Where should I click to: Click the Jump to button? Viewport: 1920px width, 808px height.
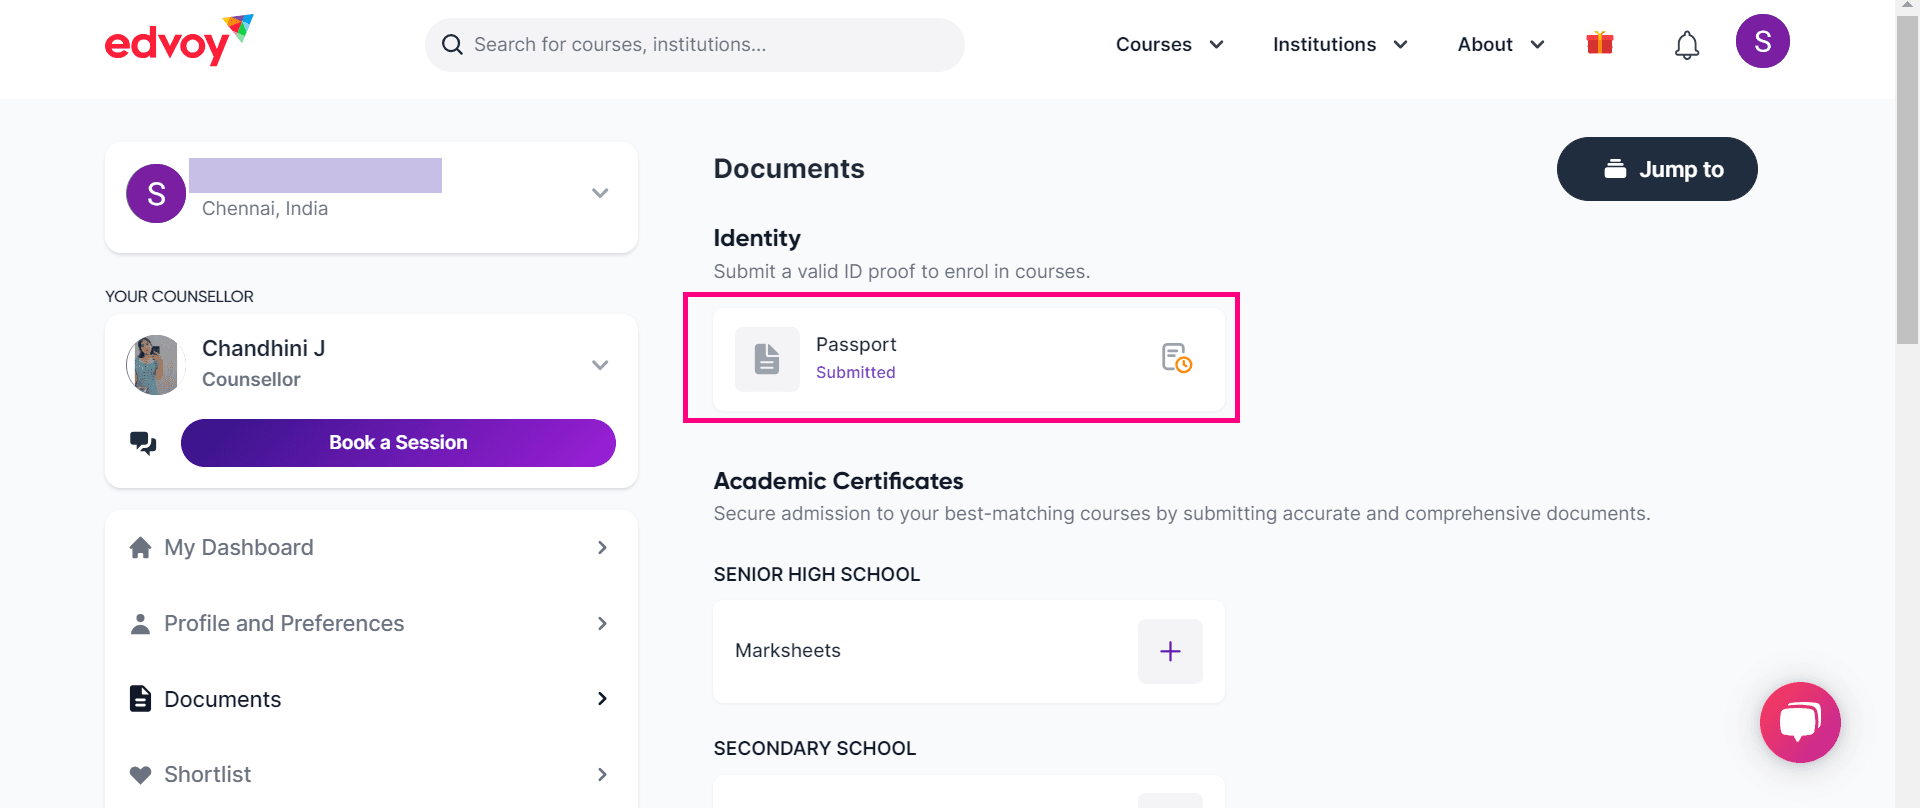1657,169
